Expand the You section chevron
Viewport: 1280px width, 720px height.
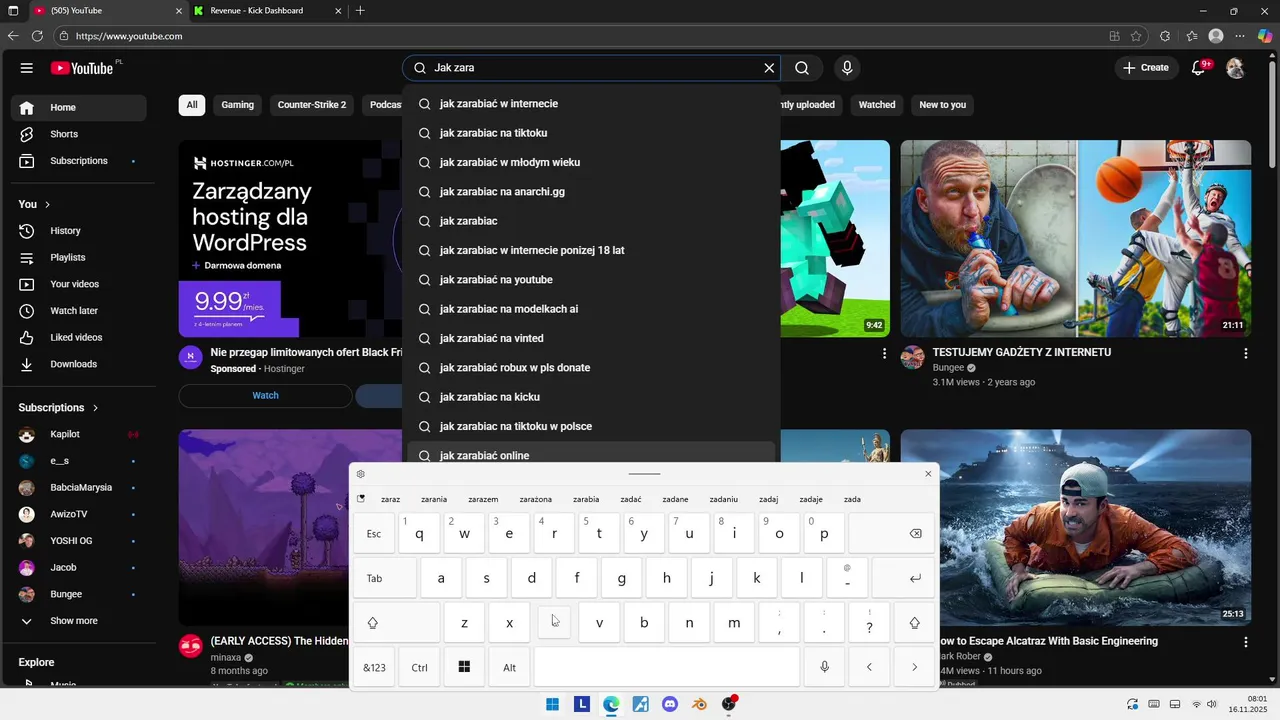(x=47, y=204)
